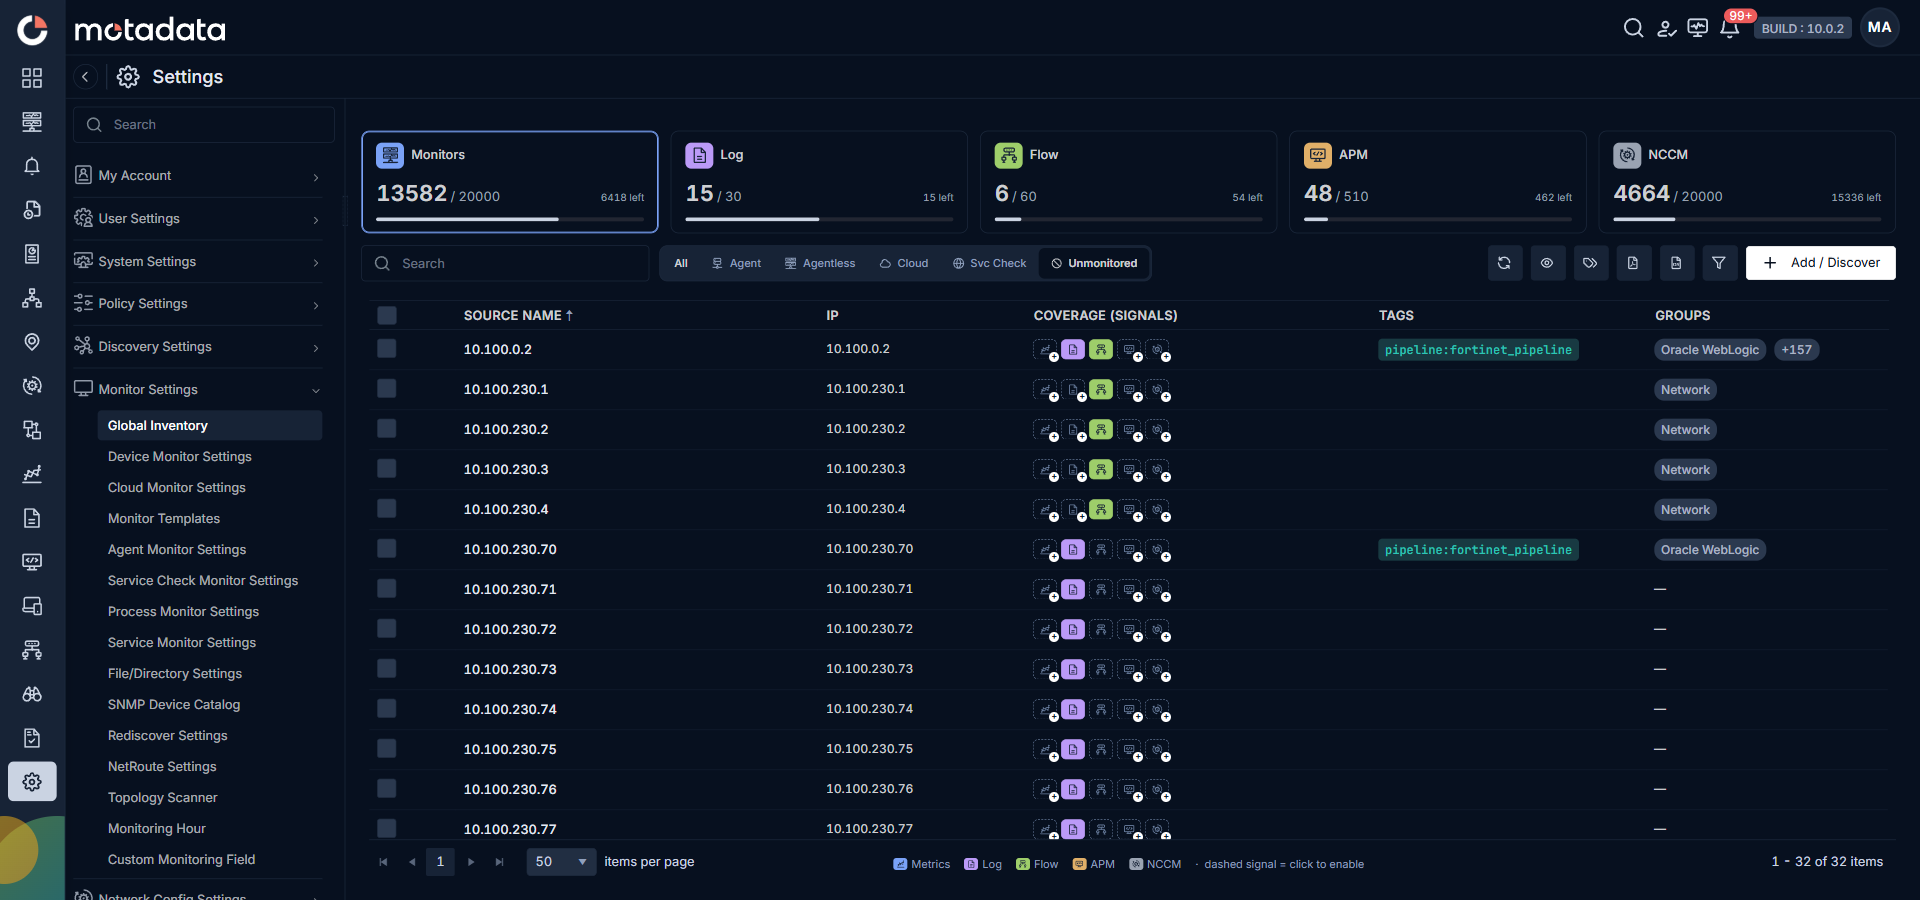The height and width of the screenshot is (900, 1920).
Task: Refresh the inventory list
Action: tap(1504, 263)
